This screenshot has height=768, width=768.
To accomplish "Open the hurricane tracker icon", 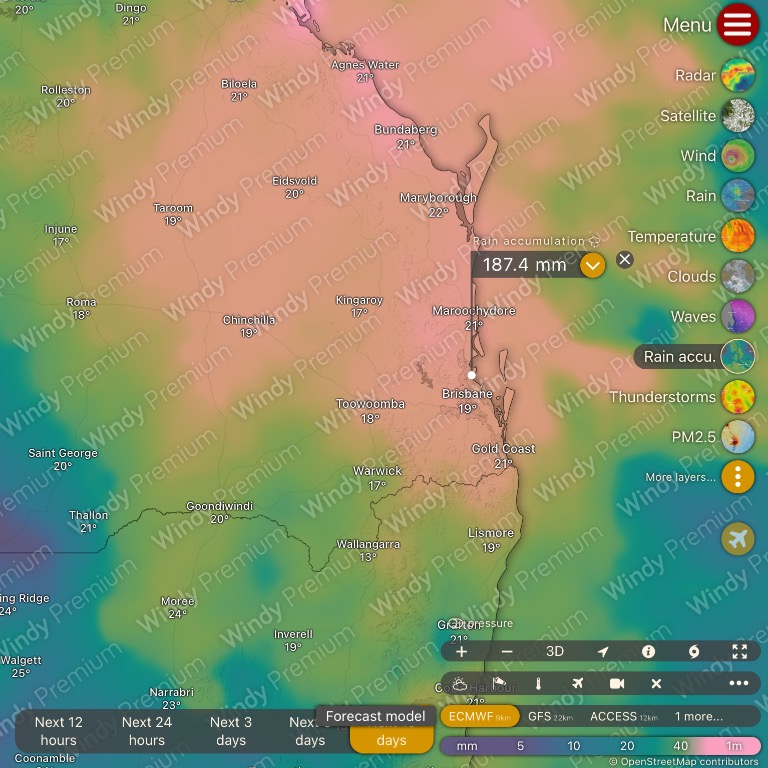I will [694, 651].
